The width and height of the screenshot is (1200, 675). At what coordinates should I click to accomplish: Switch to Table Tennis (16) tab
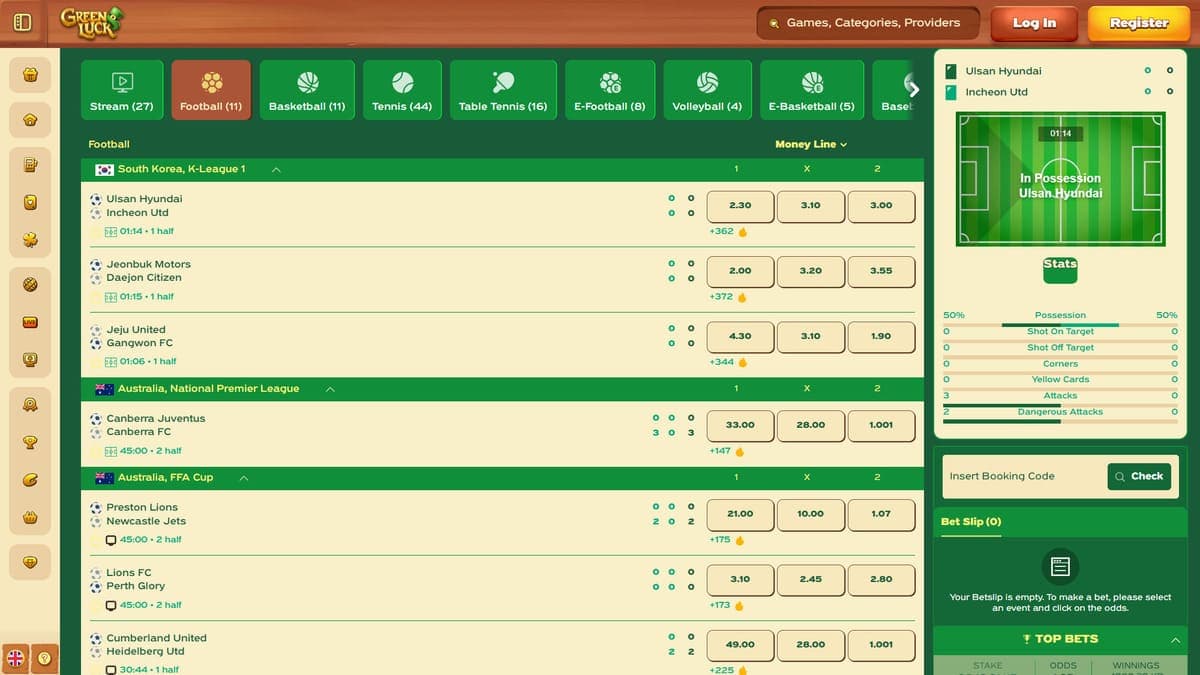tap(503, 90)
